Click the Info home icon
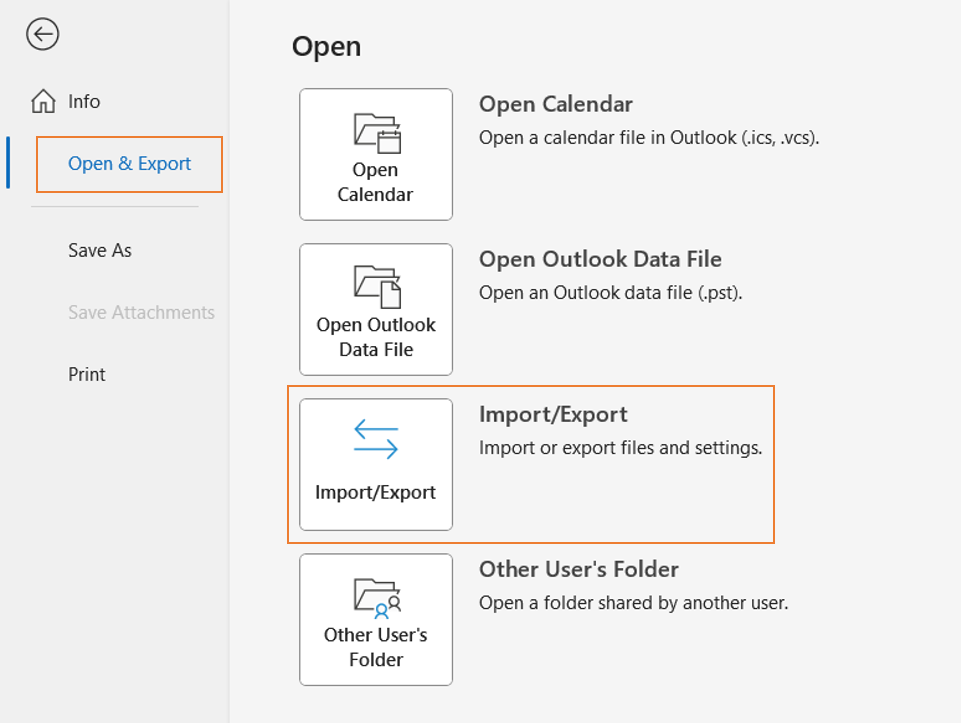 44,101
